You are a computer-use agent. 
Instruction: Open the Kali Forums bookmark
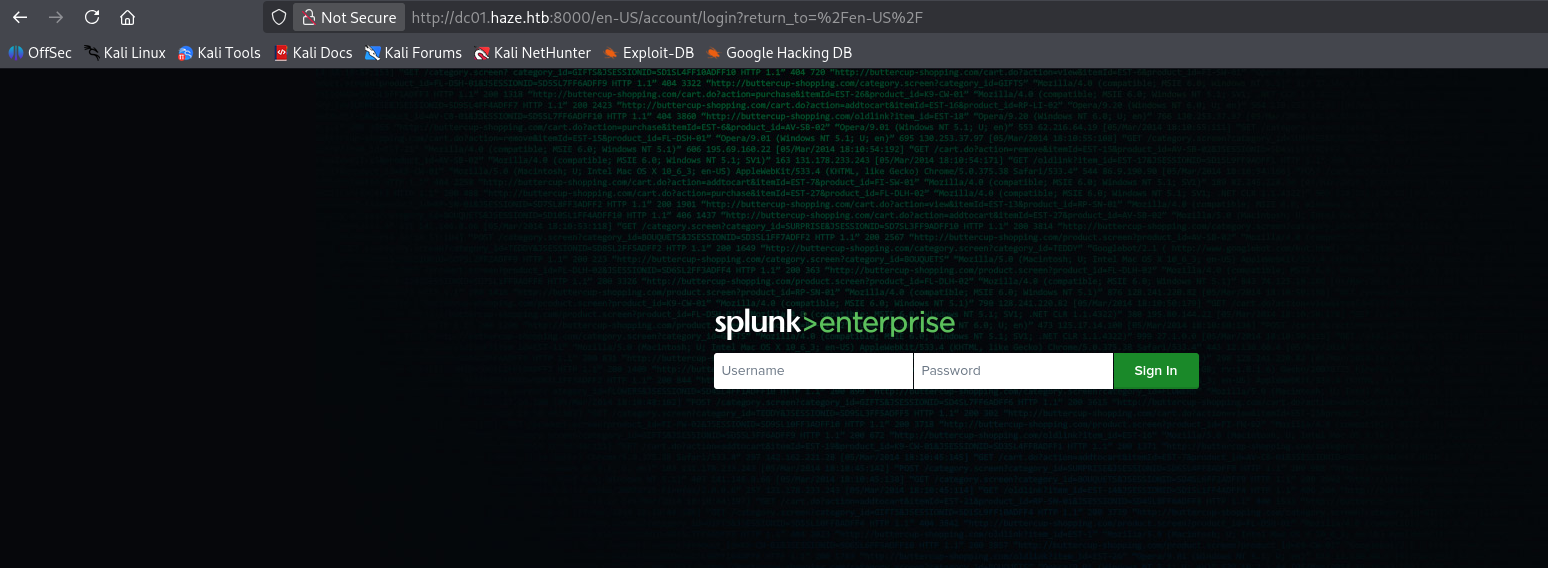(413, 53)
